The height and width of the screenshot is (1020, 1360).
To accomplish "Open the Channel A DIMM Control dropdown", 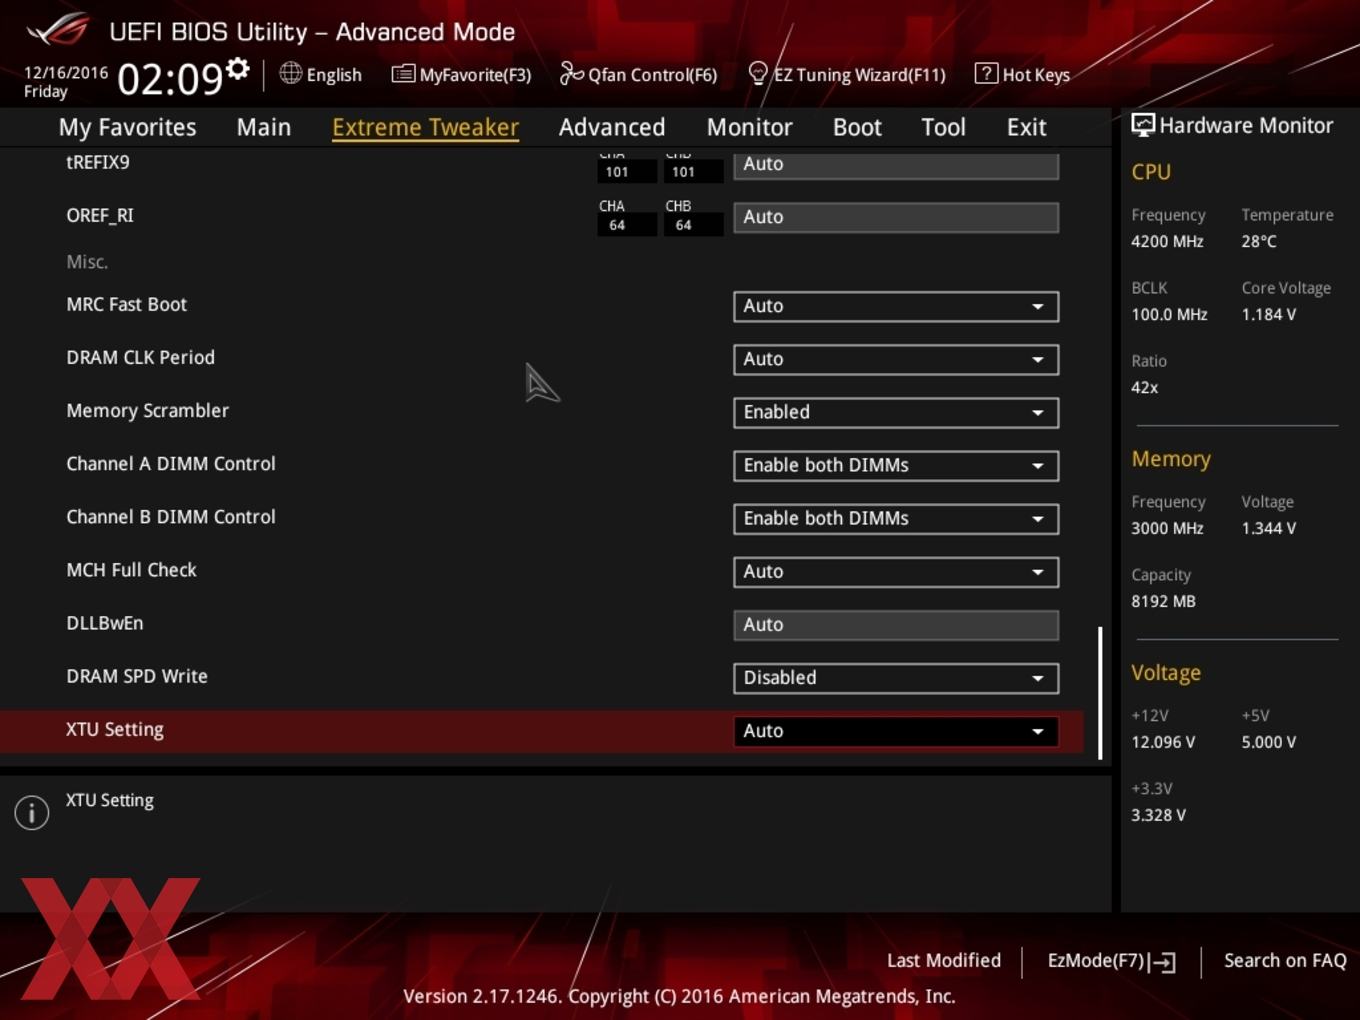I will 895,465.
